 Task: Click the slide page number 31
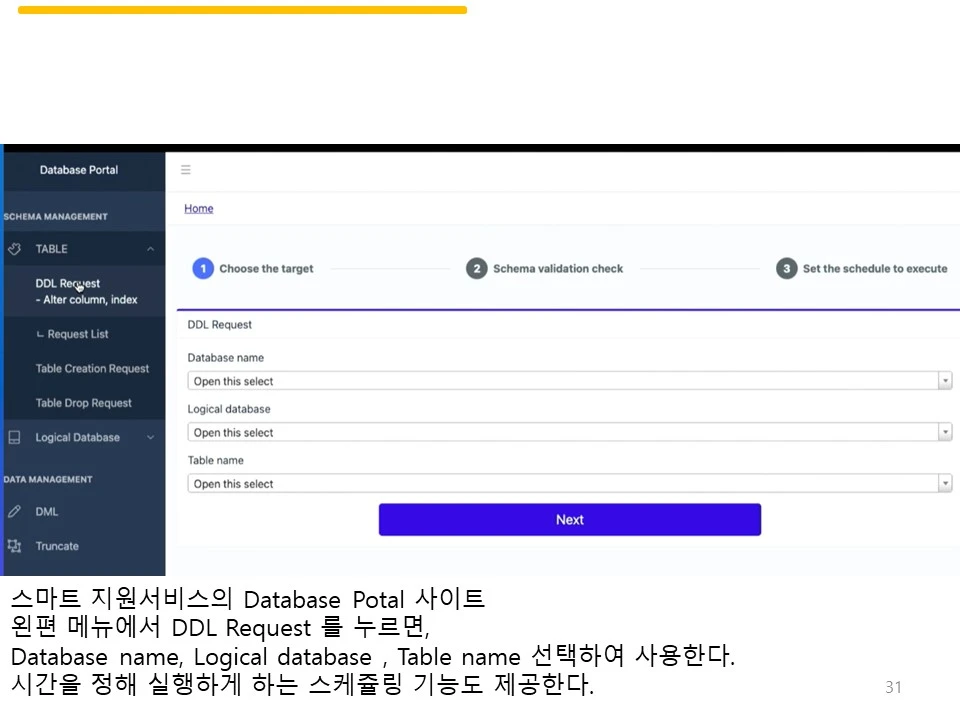893,687
